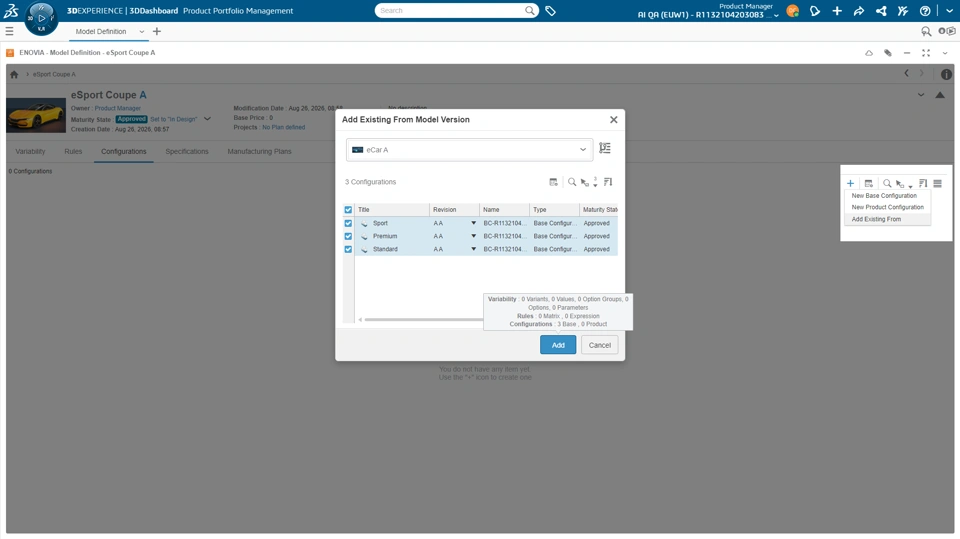Expand the Model Definition tab dropdown

pyautogui.click(x=141, y=31)
